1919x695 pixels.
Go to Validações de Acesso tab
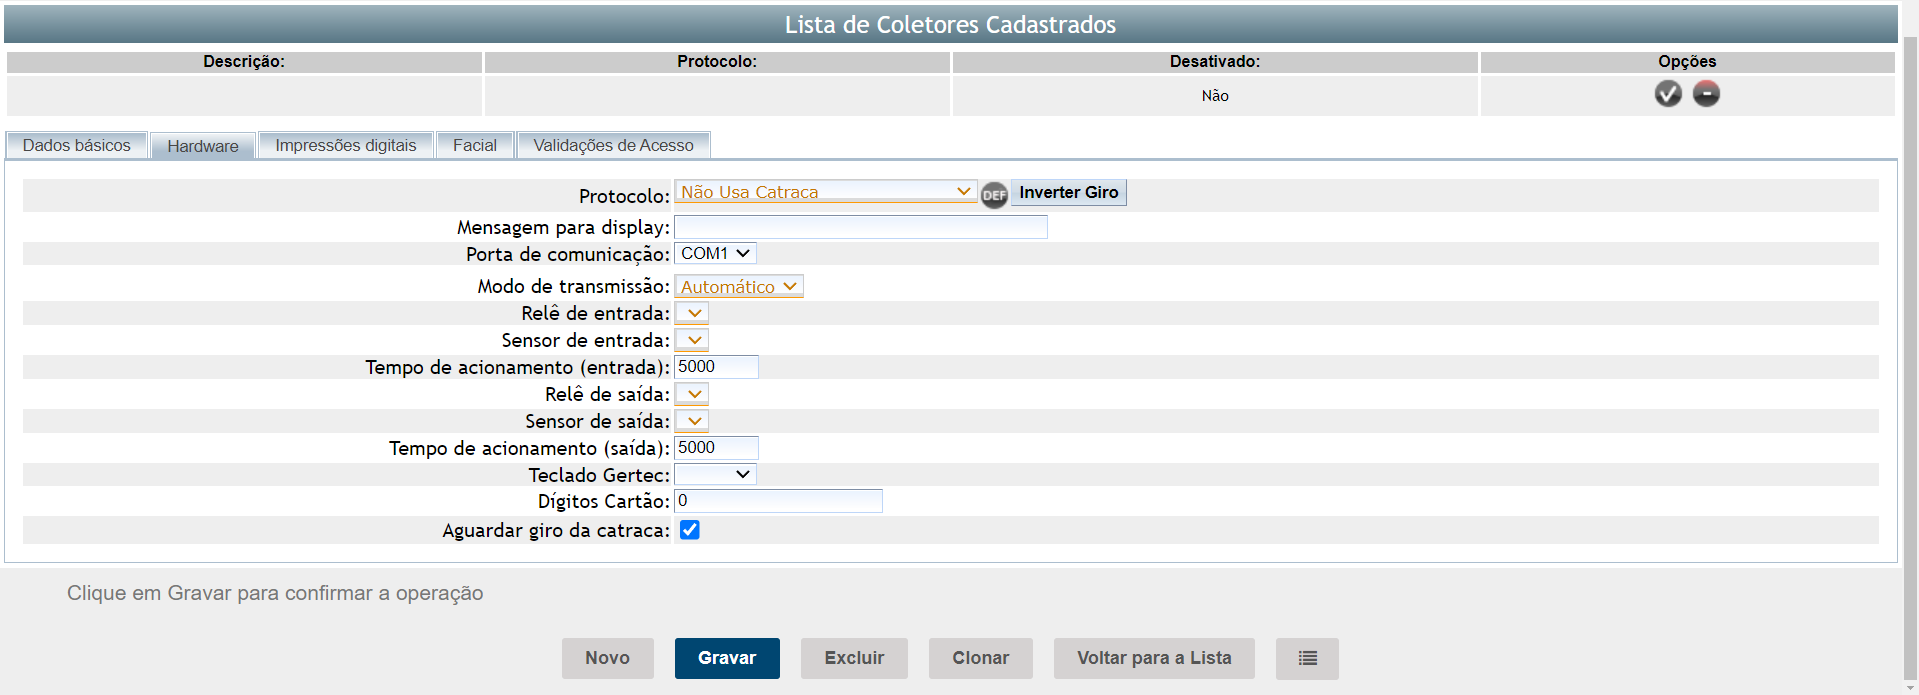[613, 146]
